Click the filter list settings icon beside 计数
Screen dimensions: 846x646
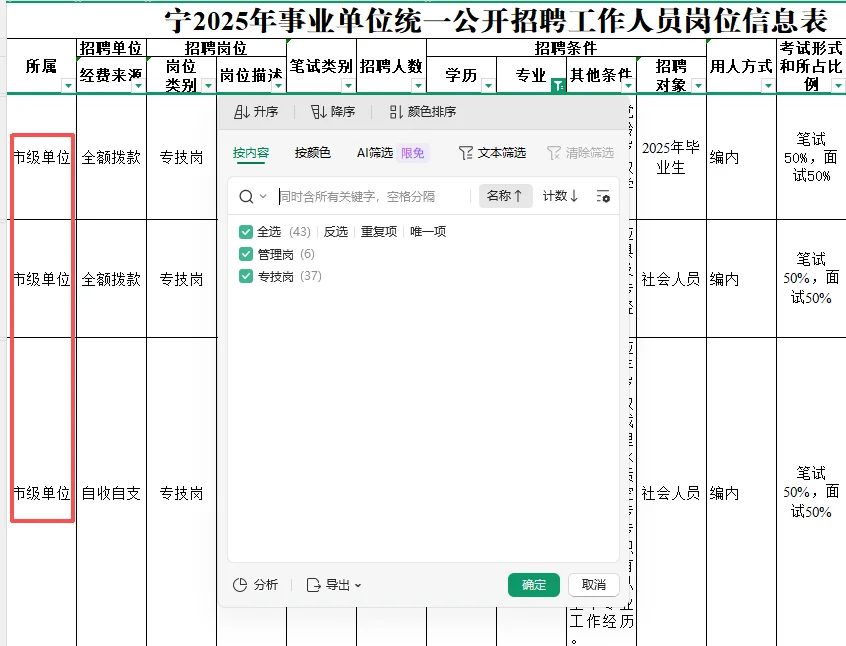[x=604, y=196]
